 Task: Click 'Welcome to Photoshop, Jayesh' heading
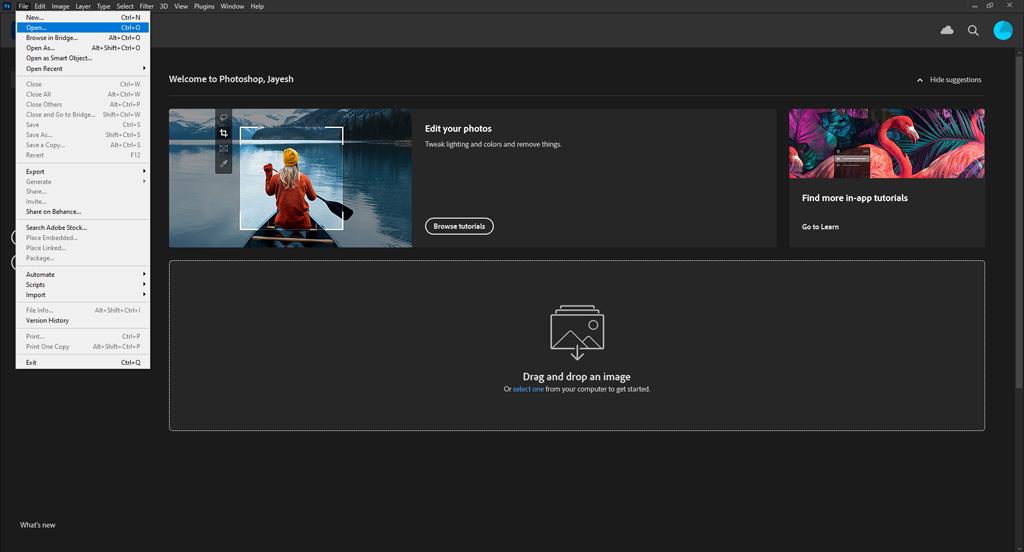(x=231, y=79)
